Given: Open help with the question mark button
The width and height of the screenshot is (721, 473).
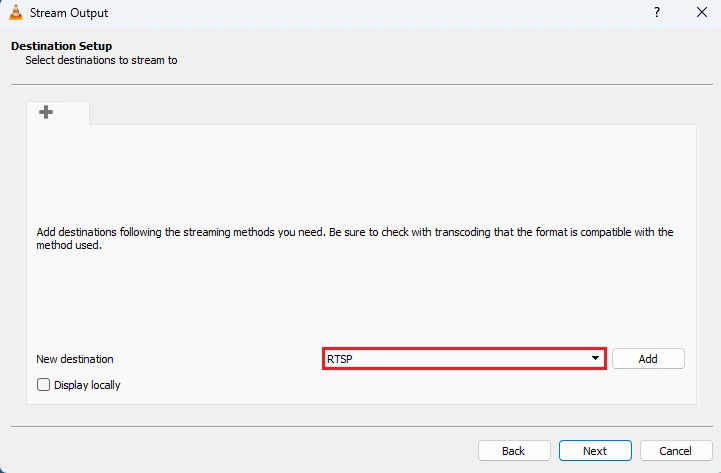Looking at the screenshot, I should tap(657, 12).
